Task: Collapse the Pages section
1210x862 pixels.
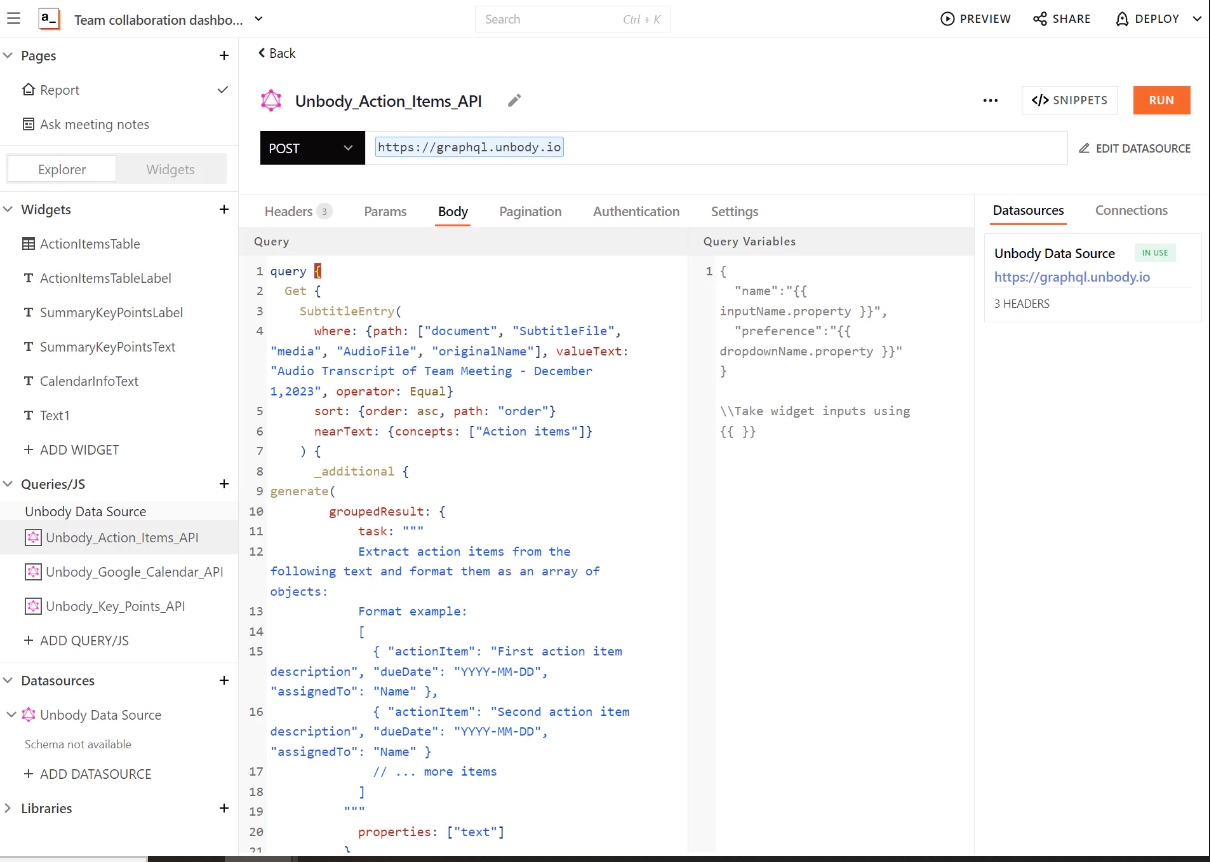Action: [x=9, y=56]
